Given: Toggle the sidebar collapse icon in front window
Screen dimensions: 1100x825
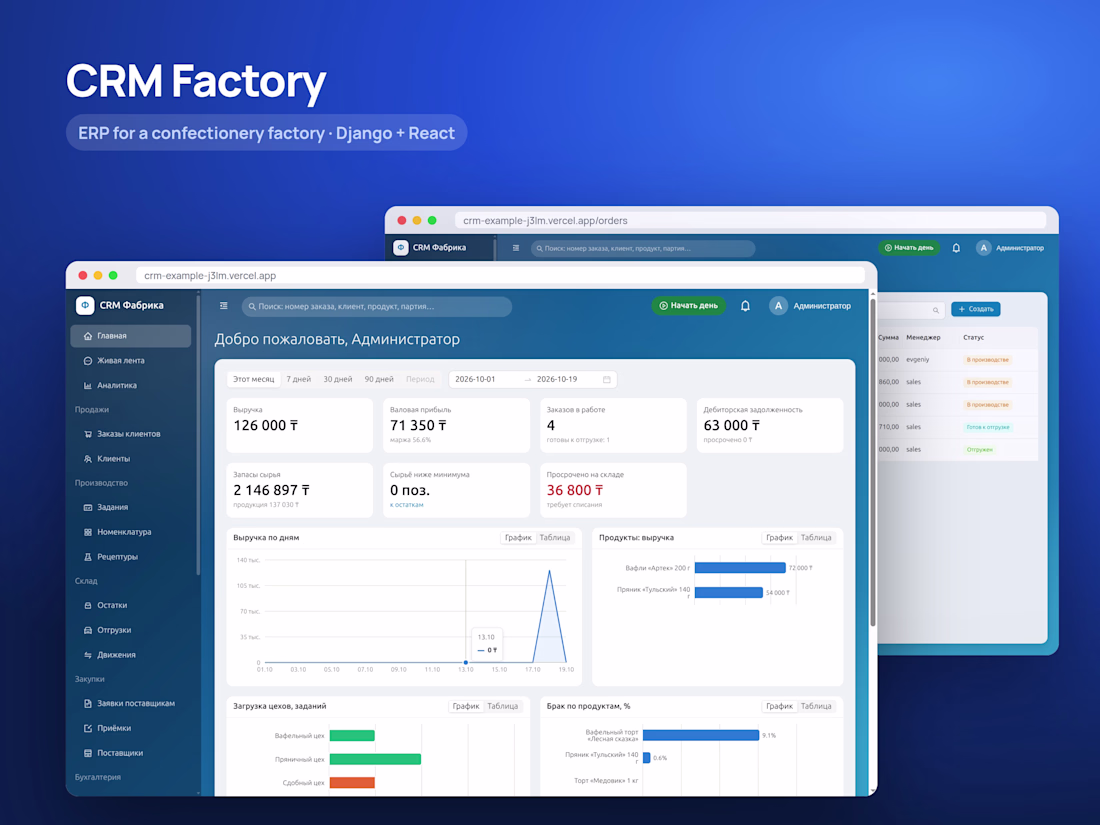Looking at the screenshot, I should click(224, 306).
